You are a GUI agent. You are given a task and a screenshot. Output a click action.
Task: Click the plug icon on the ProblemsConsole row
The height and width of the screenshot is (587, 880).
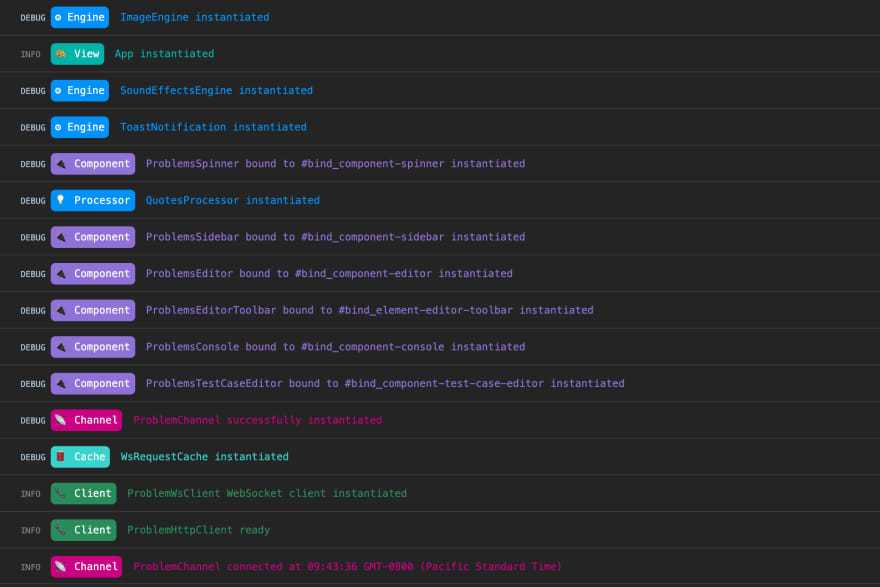point(61,347)
